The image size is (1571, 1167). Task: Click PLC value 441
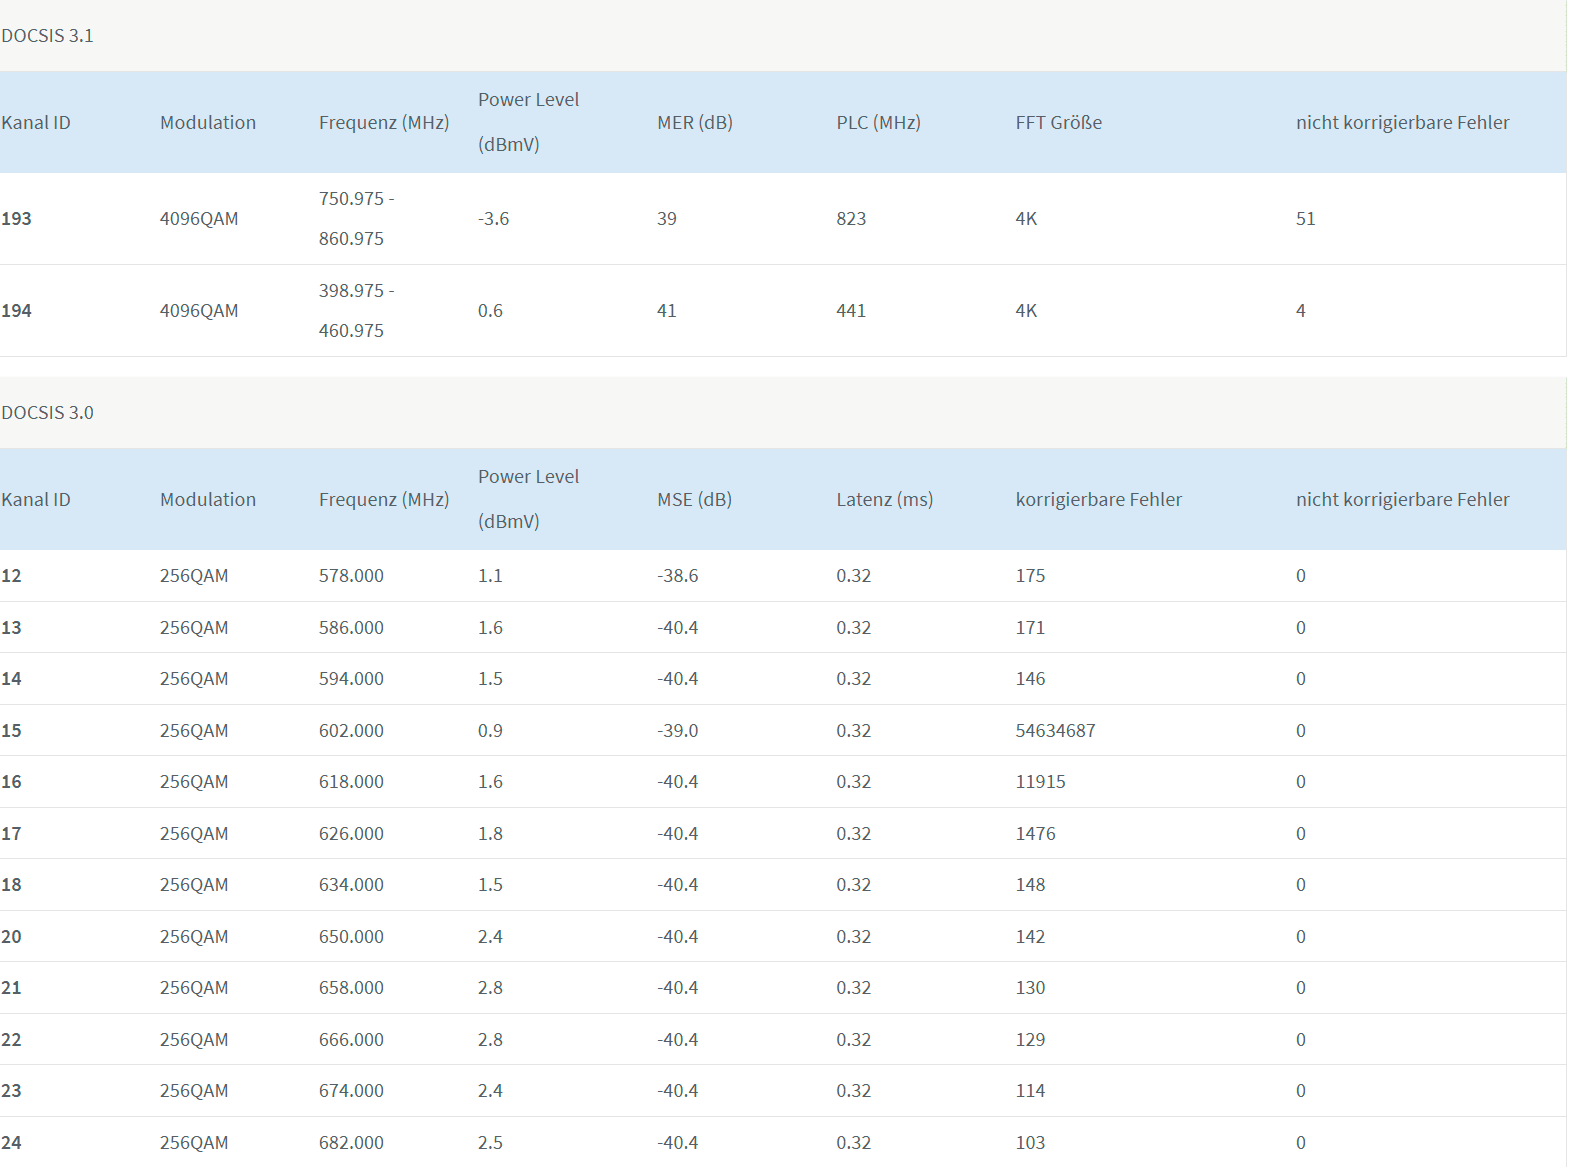851,311
